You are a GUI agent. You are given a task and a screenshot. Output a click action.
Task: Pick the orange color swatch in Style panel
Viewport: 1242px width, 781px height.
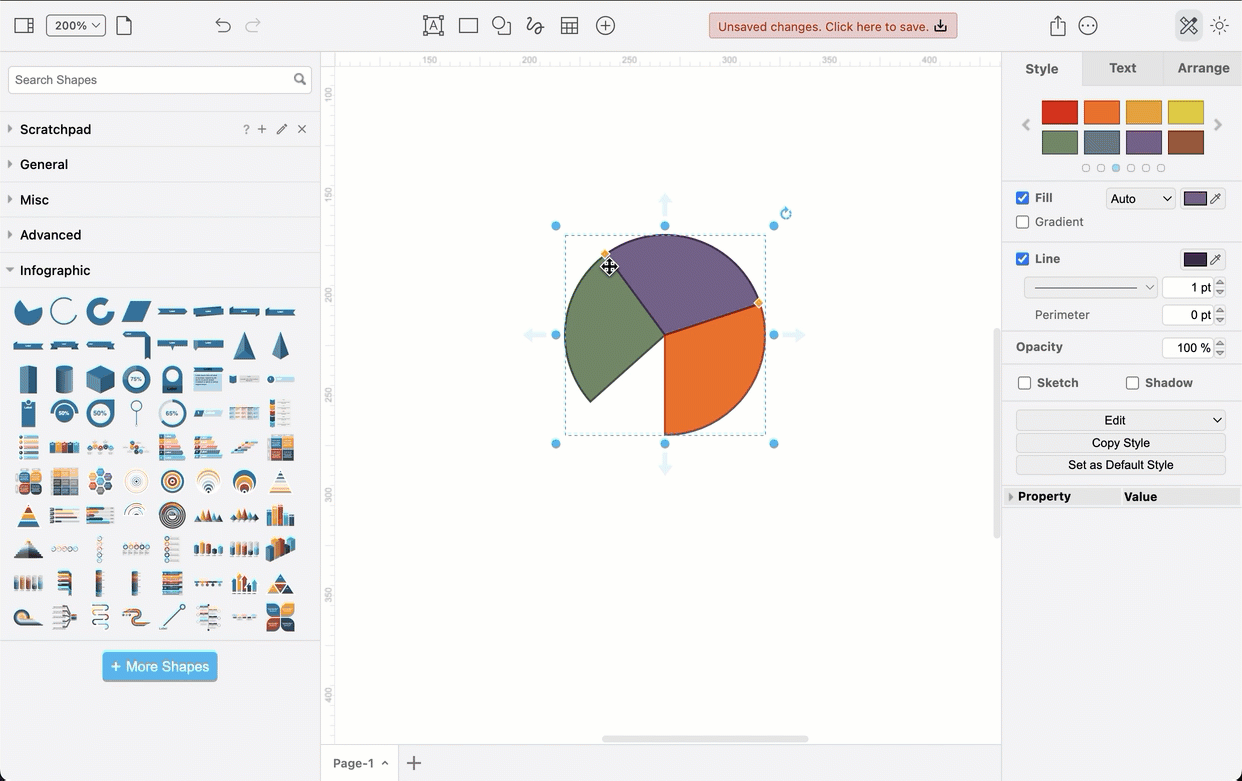(1101, 111)
